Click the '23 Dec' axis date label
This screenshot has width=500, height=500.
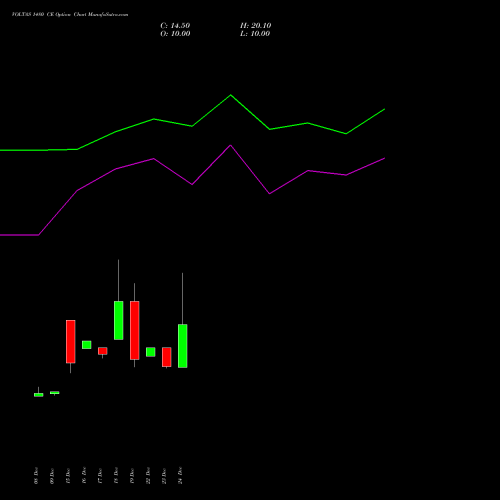click(x=164, y=476)
